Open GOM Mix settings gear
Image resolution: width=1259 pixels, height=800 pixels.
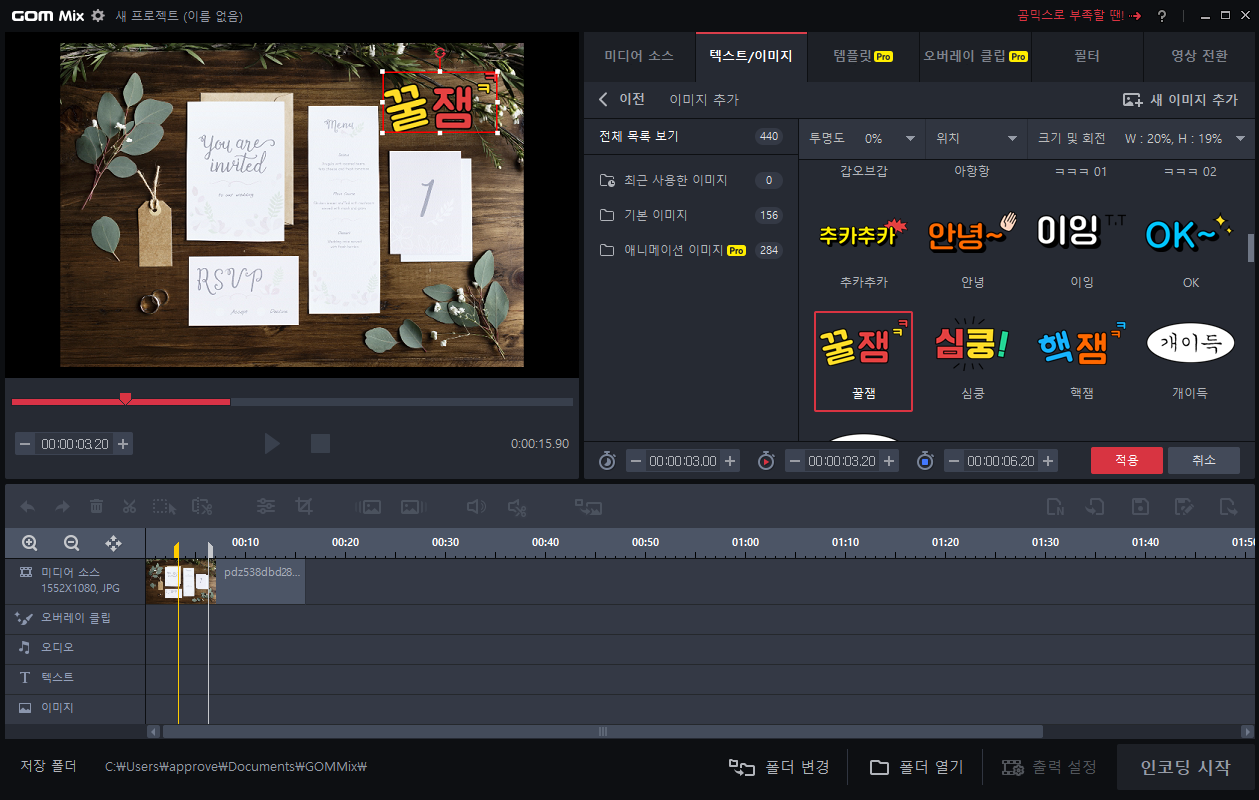tap(97, 16)
